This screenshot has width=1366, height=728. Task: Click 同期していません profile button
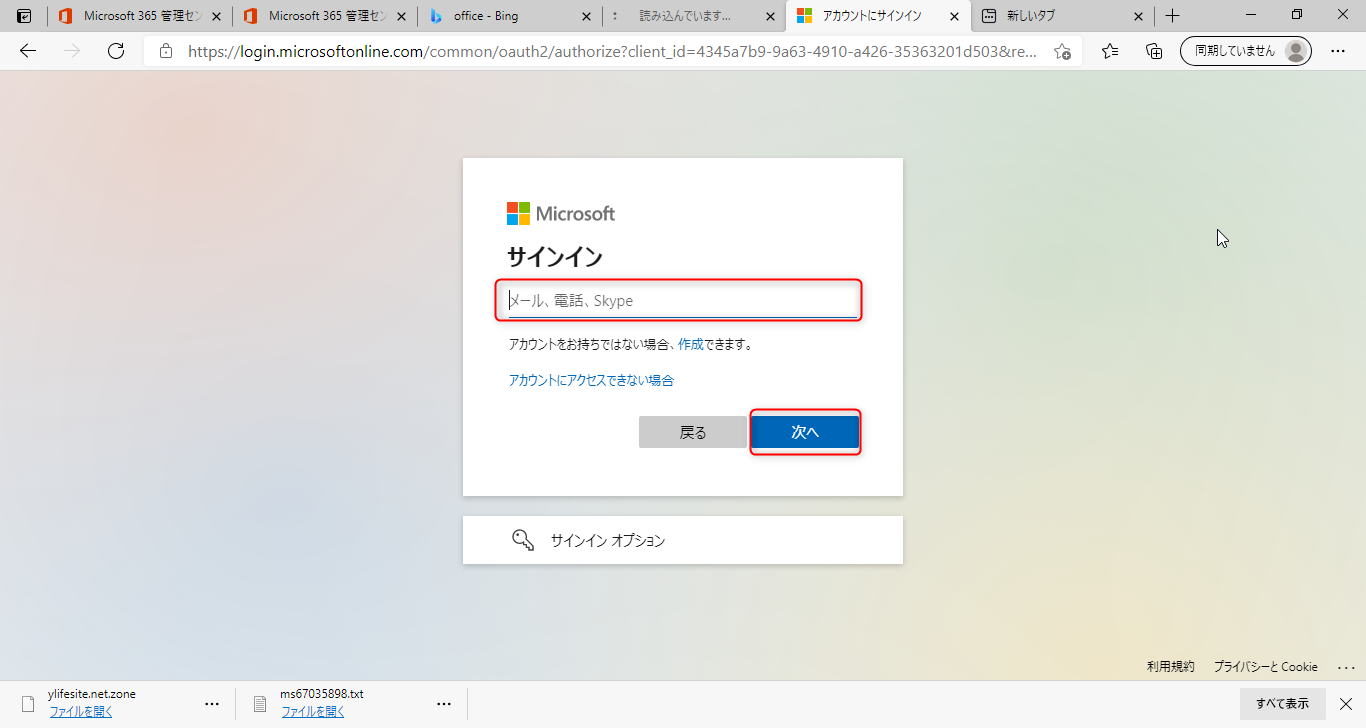point(1245,51)
